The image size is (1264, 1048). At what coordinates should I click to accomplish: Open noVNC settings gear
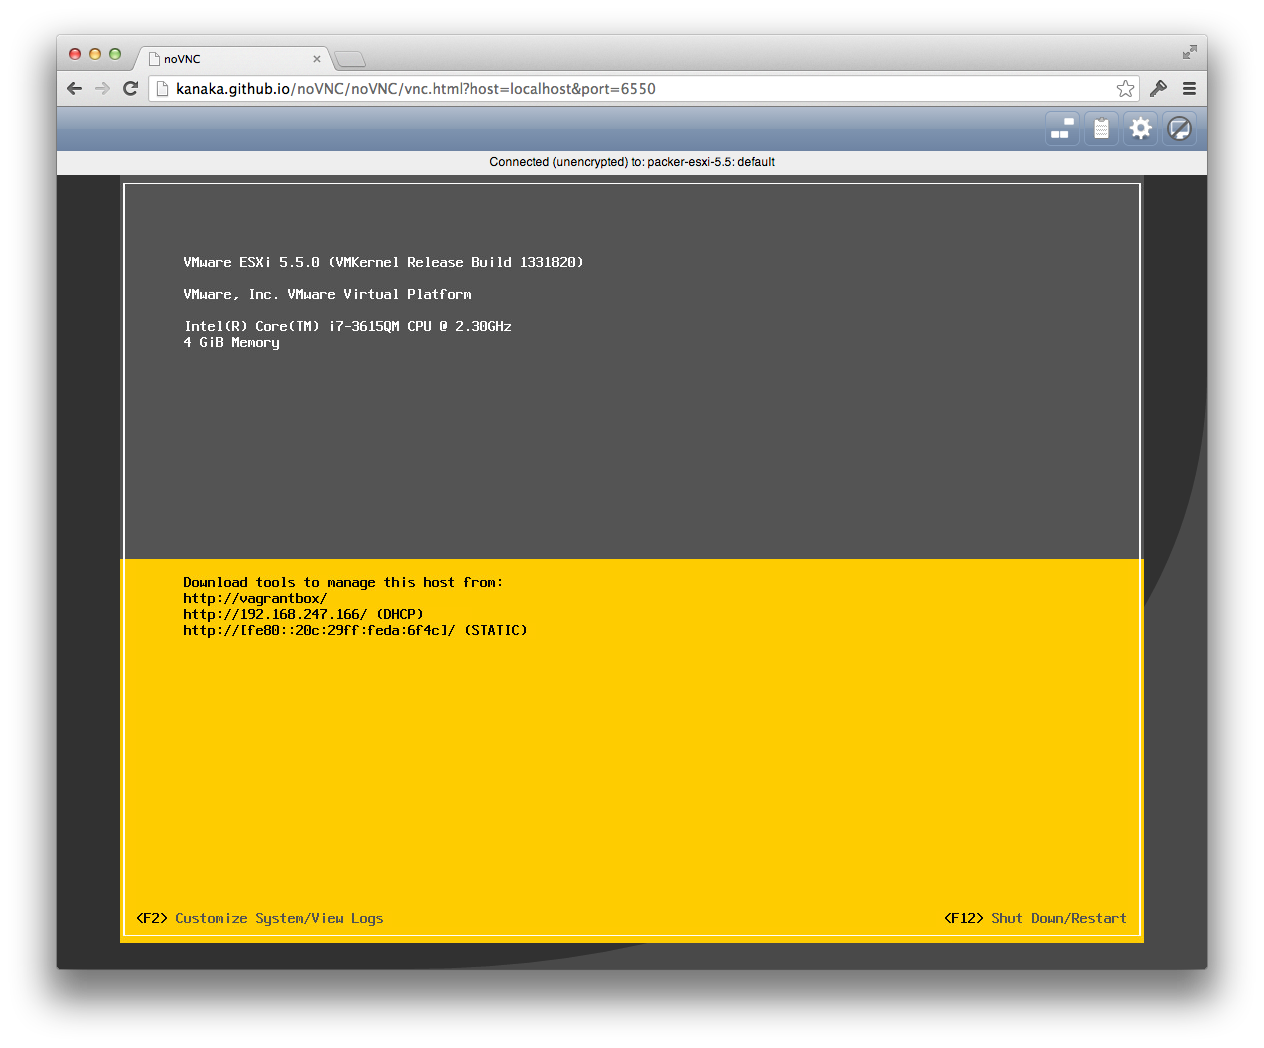(x=1140, y=128)
